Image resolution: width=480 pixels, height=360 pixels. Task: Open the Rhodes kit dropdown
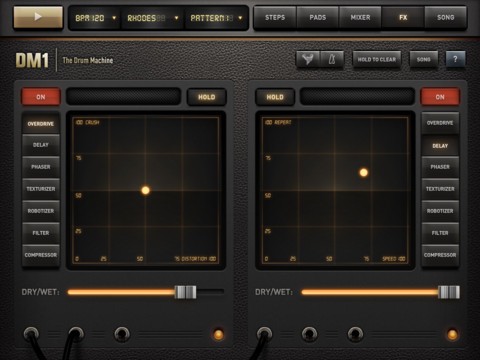pyautogui.click(x=153, y=18)
